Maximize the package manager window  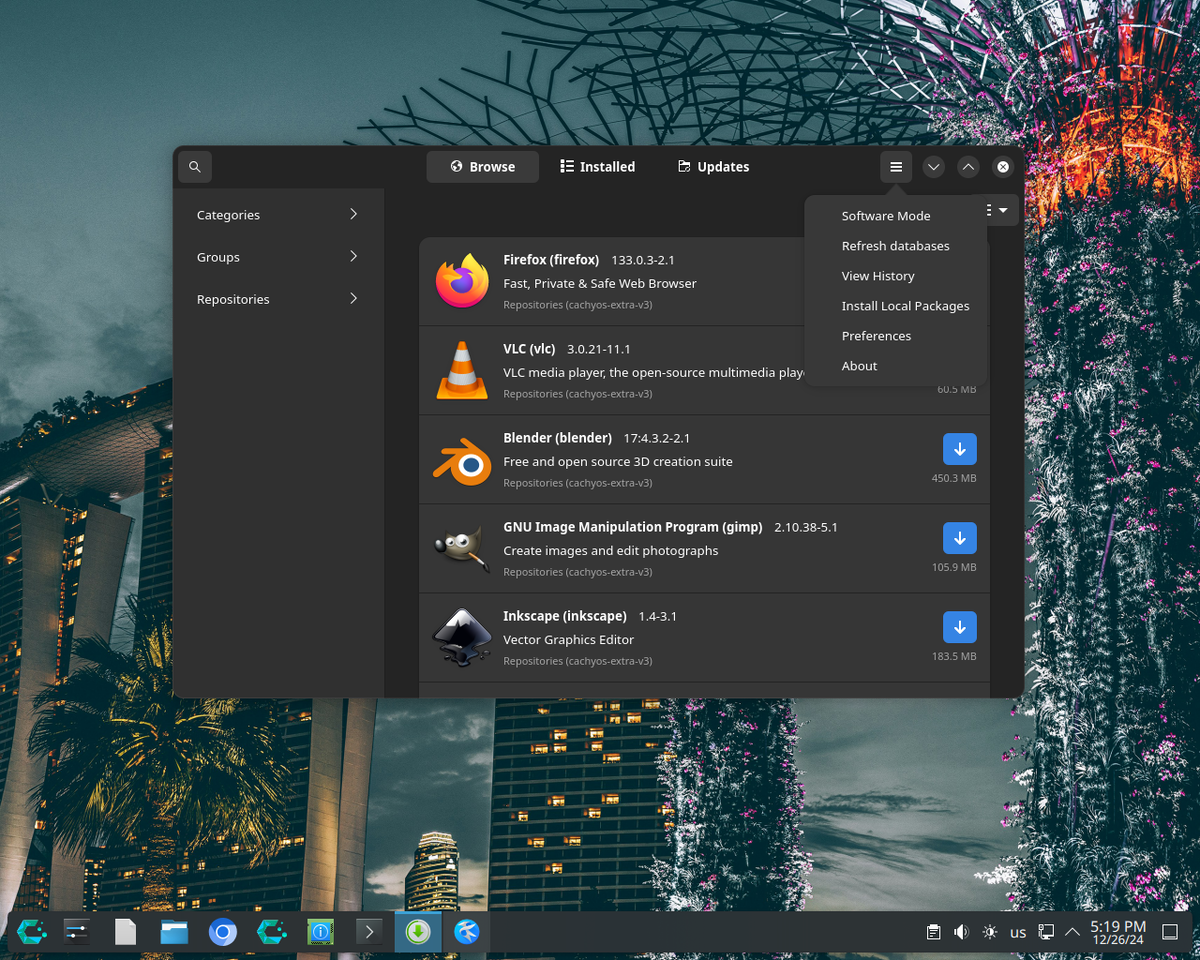pos(968,167)
